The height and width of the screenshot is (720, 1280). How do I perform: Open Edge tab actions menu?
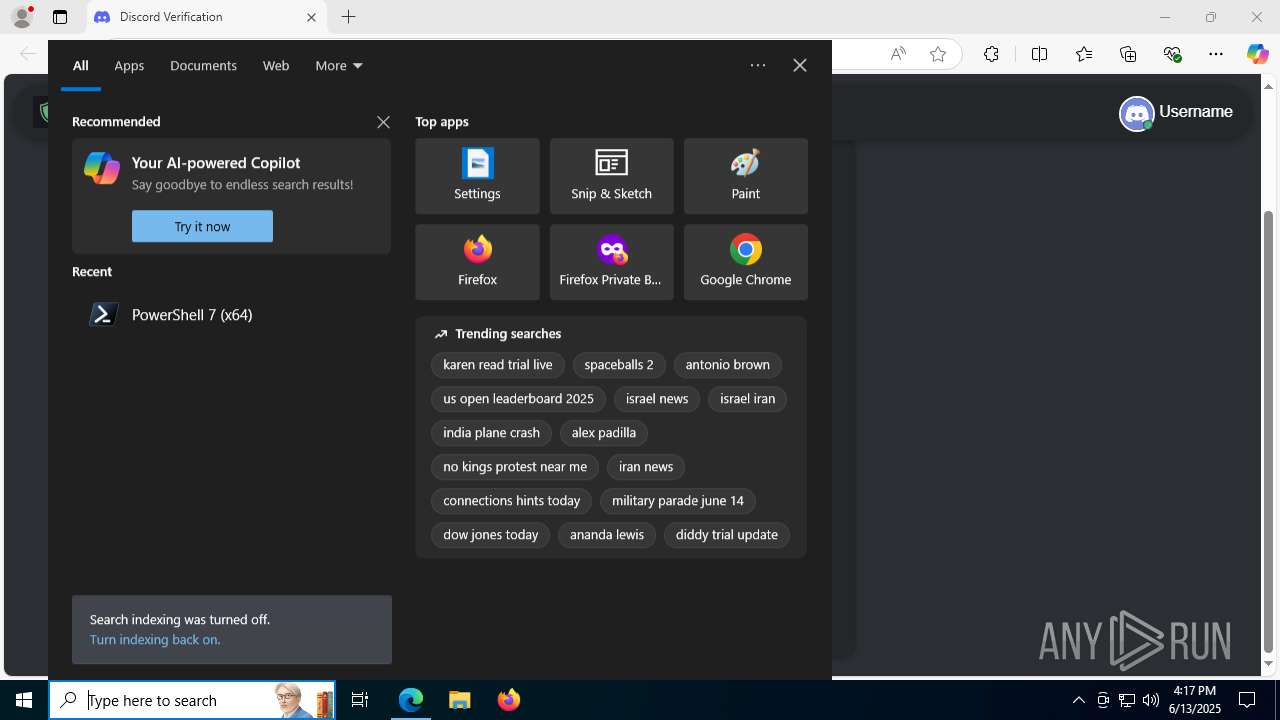coord(60,17)
